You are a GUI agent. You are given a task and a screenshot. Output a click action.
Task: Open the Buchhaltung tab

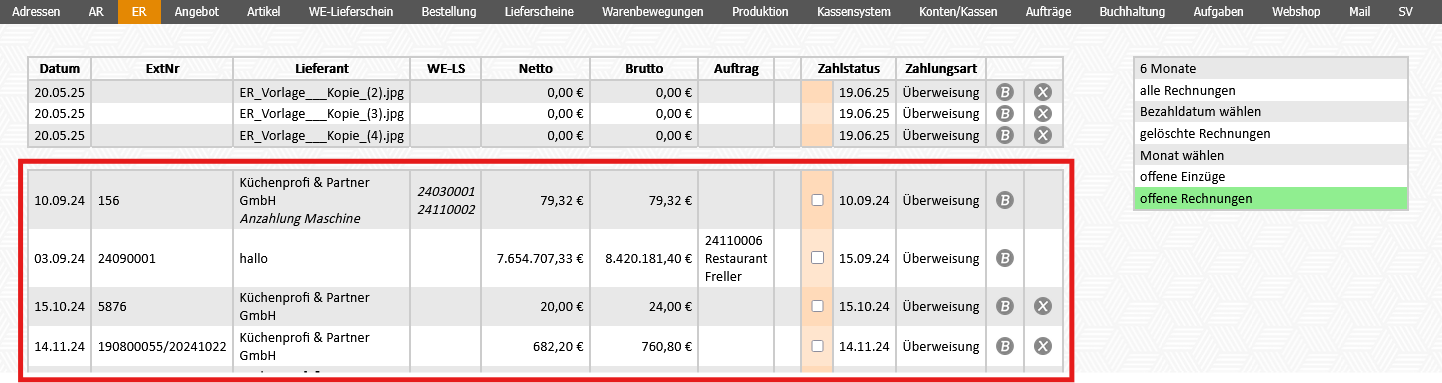point(1131,12)
